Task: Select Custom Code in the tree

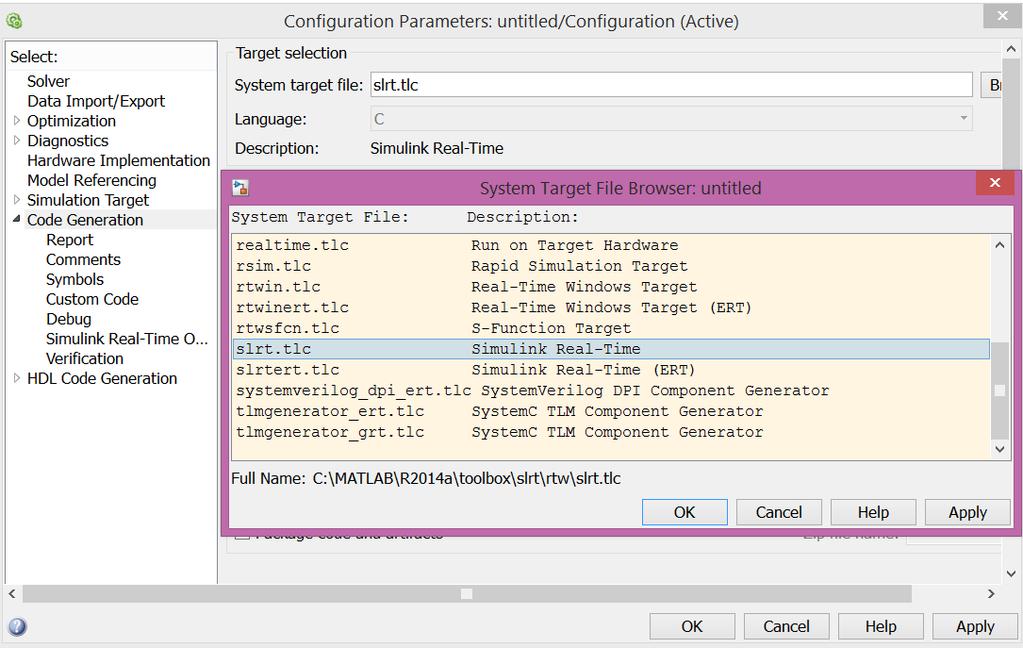Action: click(x=92, y=299)
